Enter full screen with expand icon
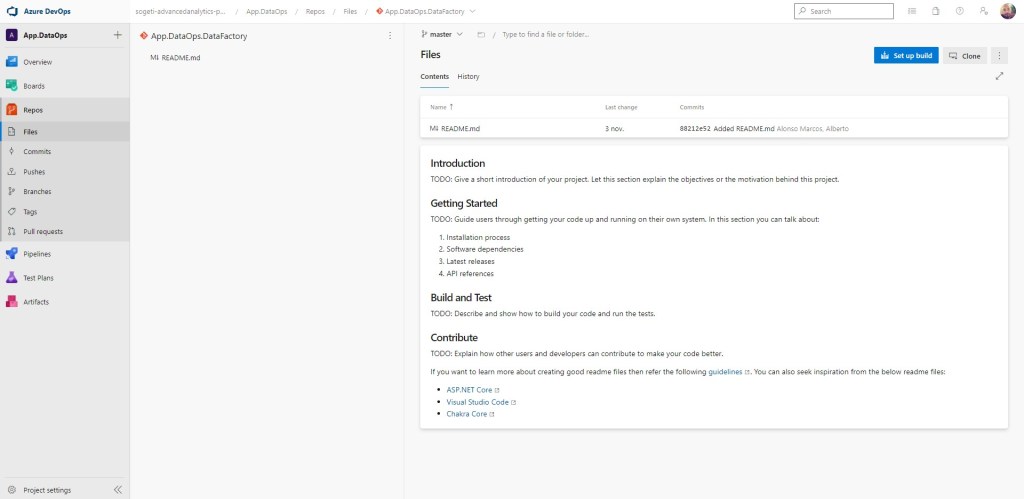The width and height of the screenshot is (1024, 499). 999,76
